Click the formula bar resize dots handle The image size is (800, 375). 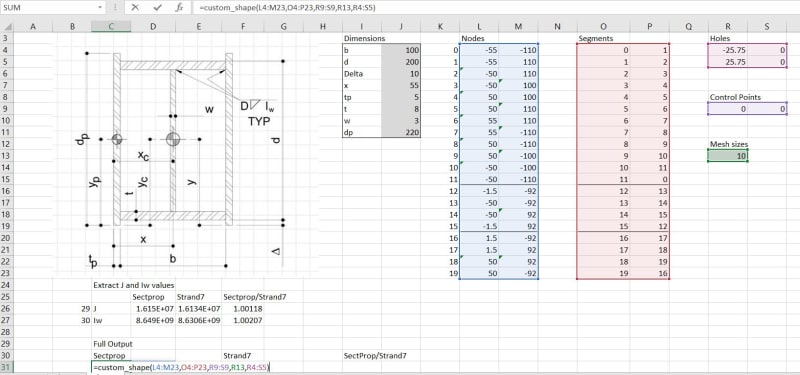pos(116,8)
